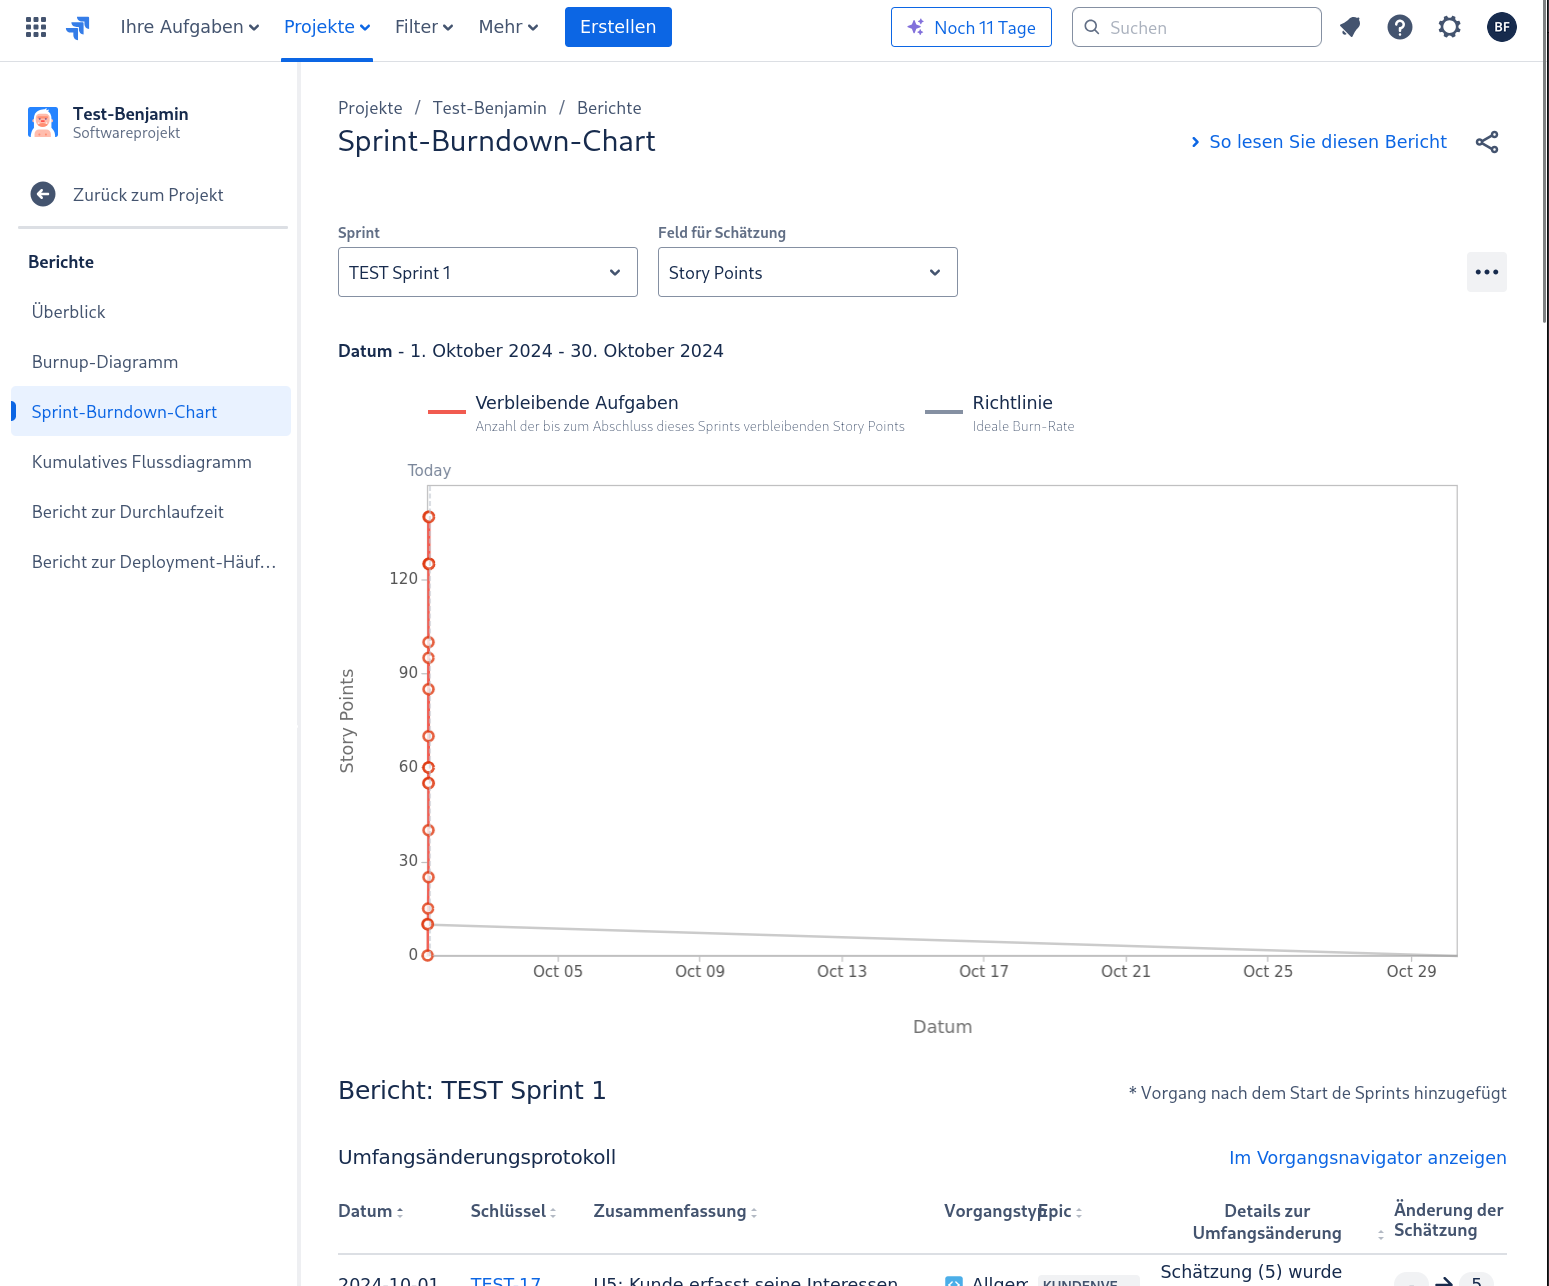Viewport: 1549px width, 1286px height.
Task: Open the Mehr menu
Action: point(508,27)
